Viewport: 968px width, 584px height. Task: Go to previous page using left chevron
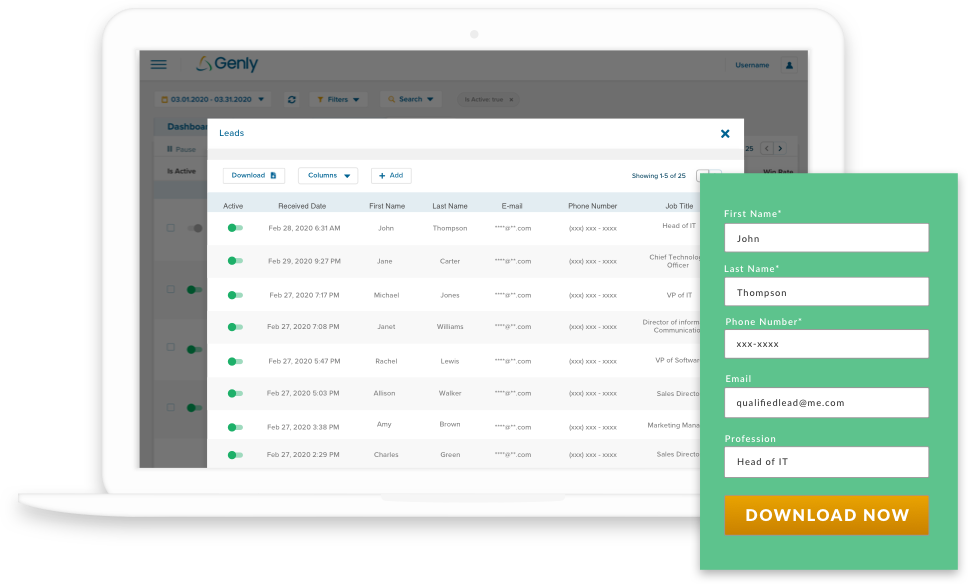point(766,148)
